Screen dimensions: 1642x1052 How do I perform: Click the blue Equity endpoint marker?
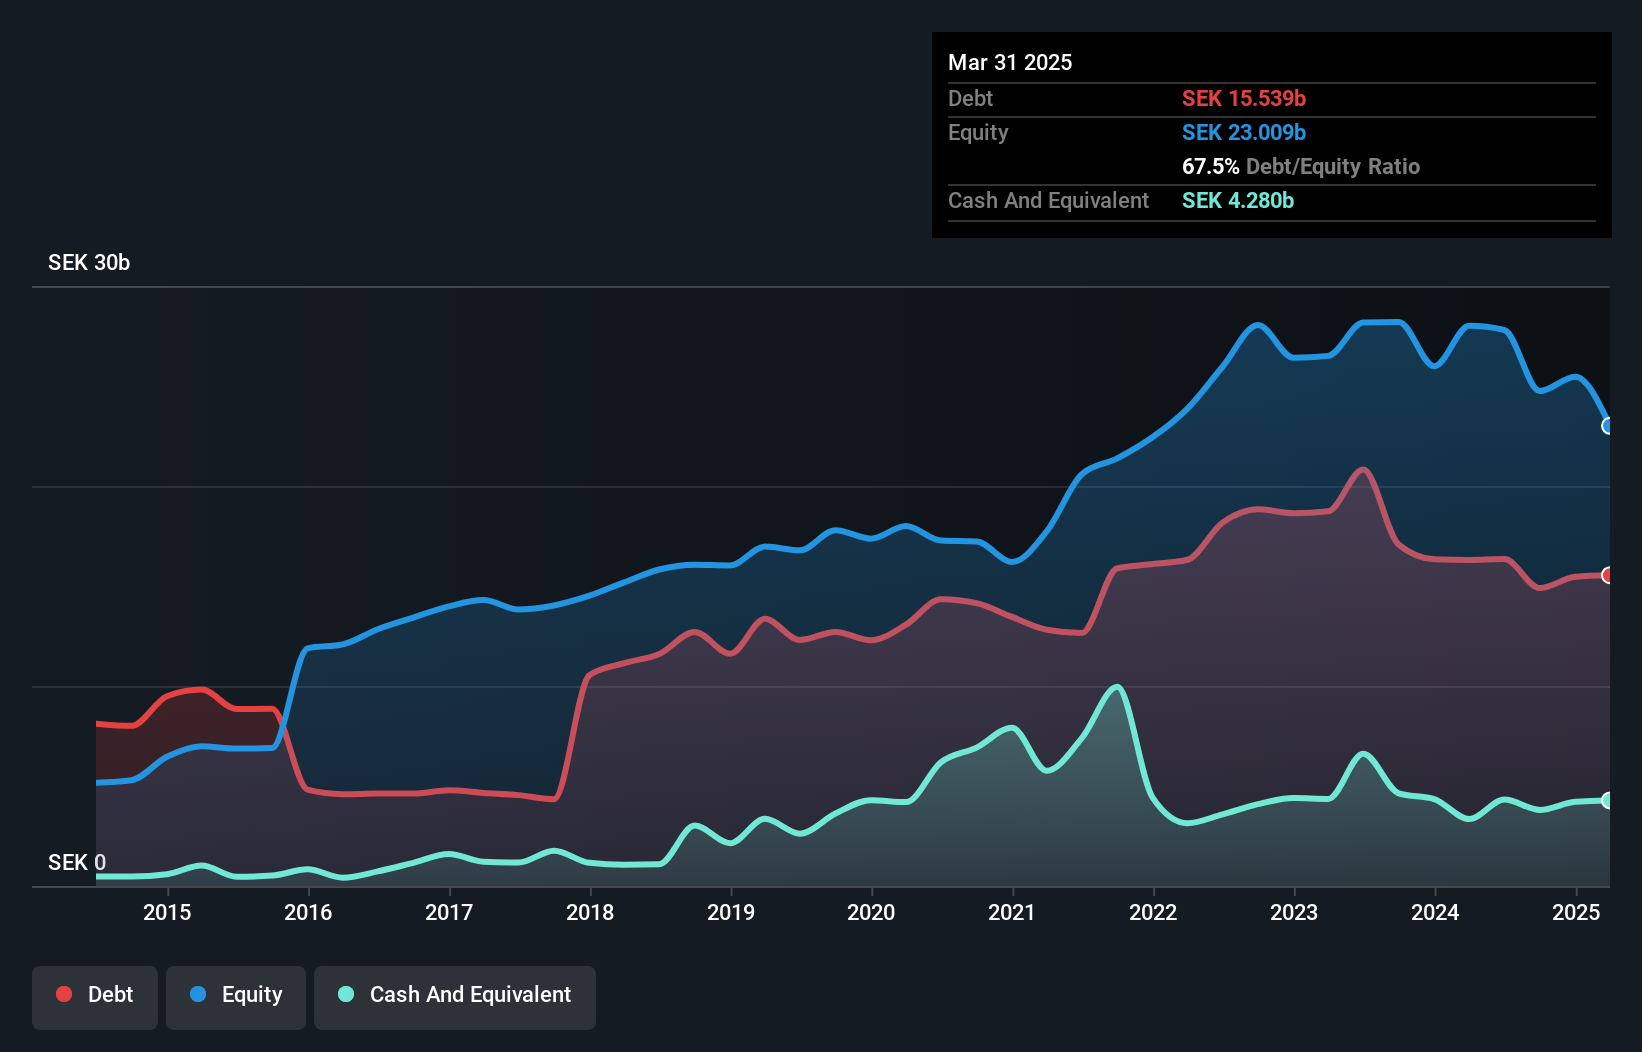(x=1608, y=426)
